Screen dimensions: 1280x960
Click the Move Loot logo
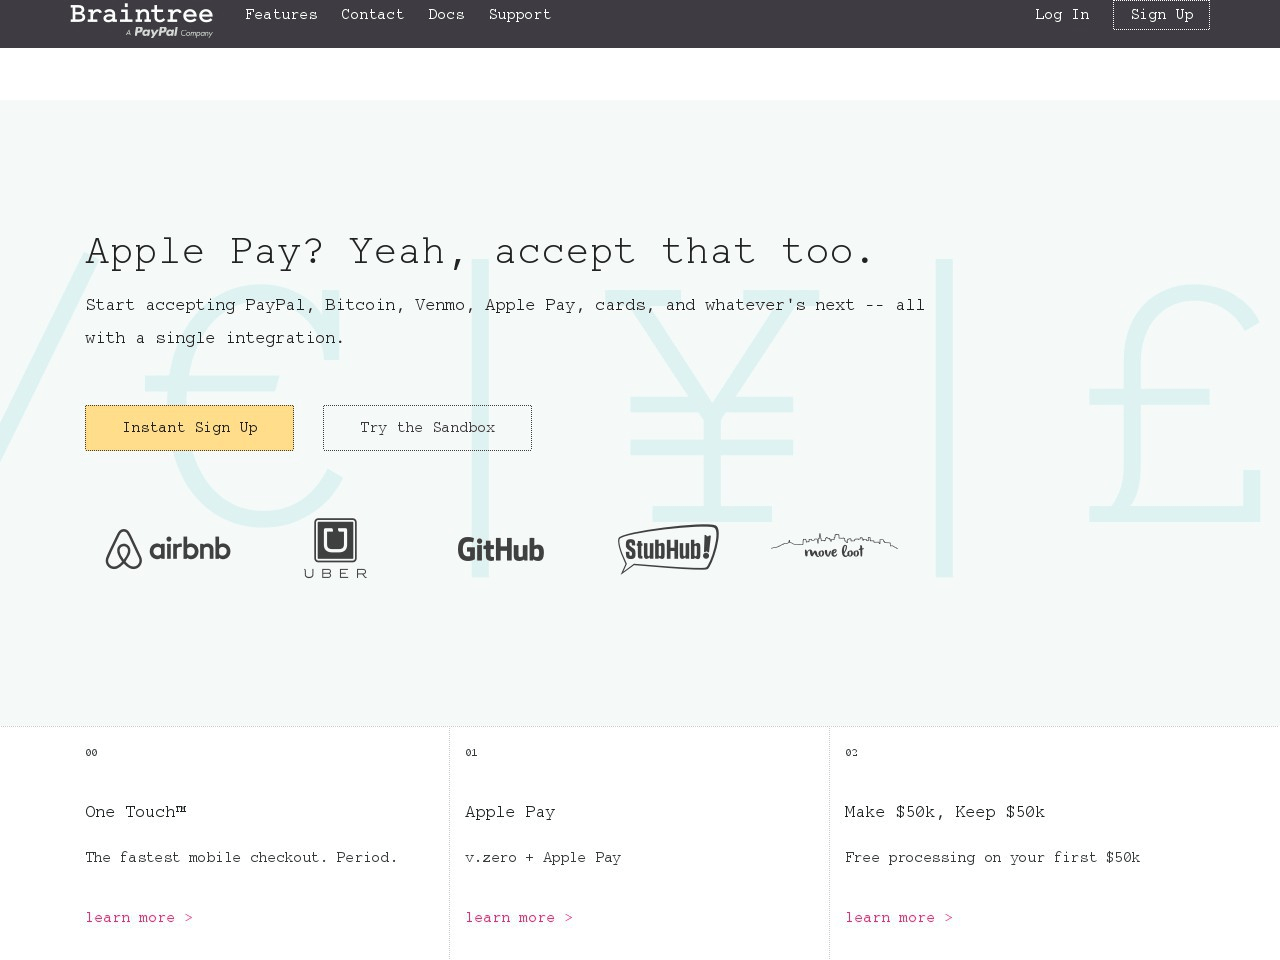click(x=834, y=545)
